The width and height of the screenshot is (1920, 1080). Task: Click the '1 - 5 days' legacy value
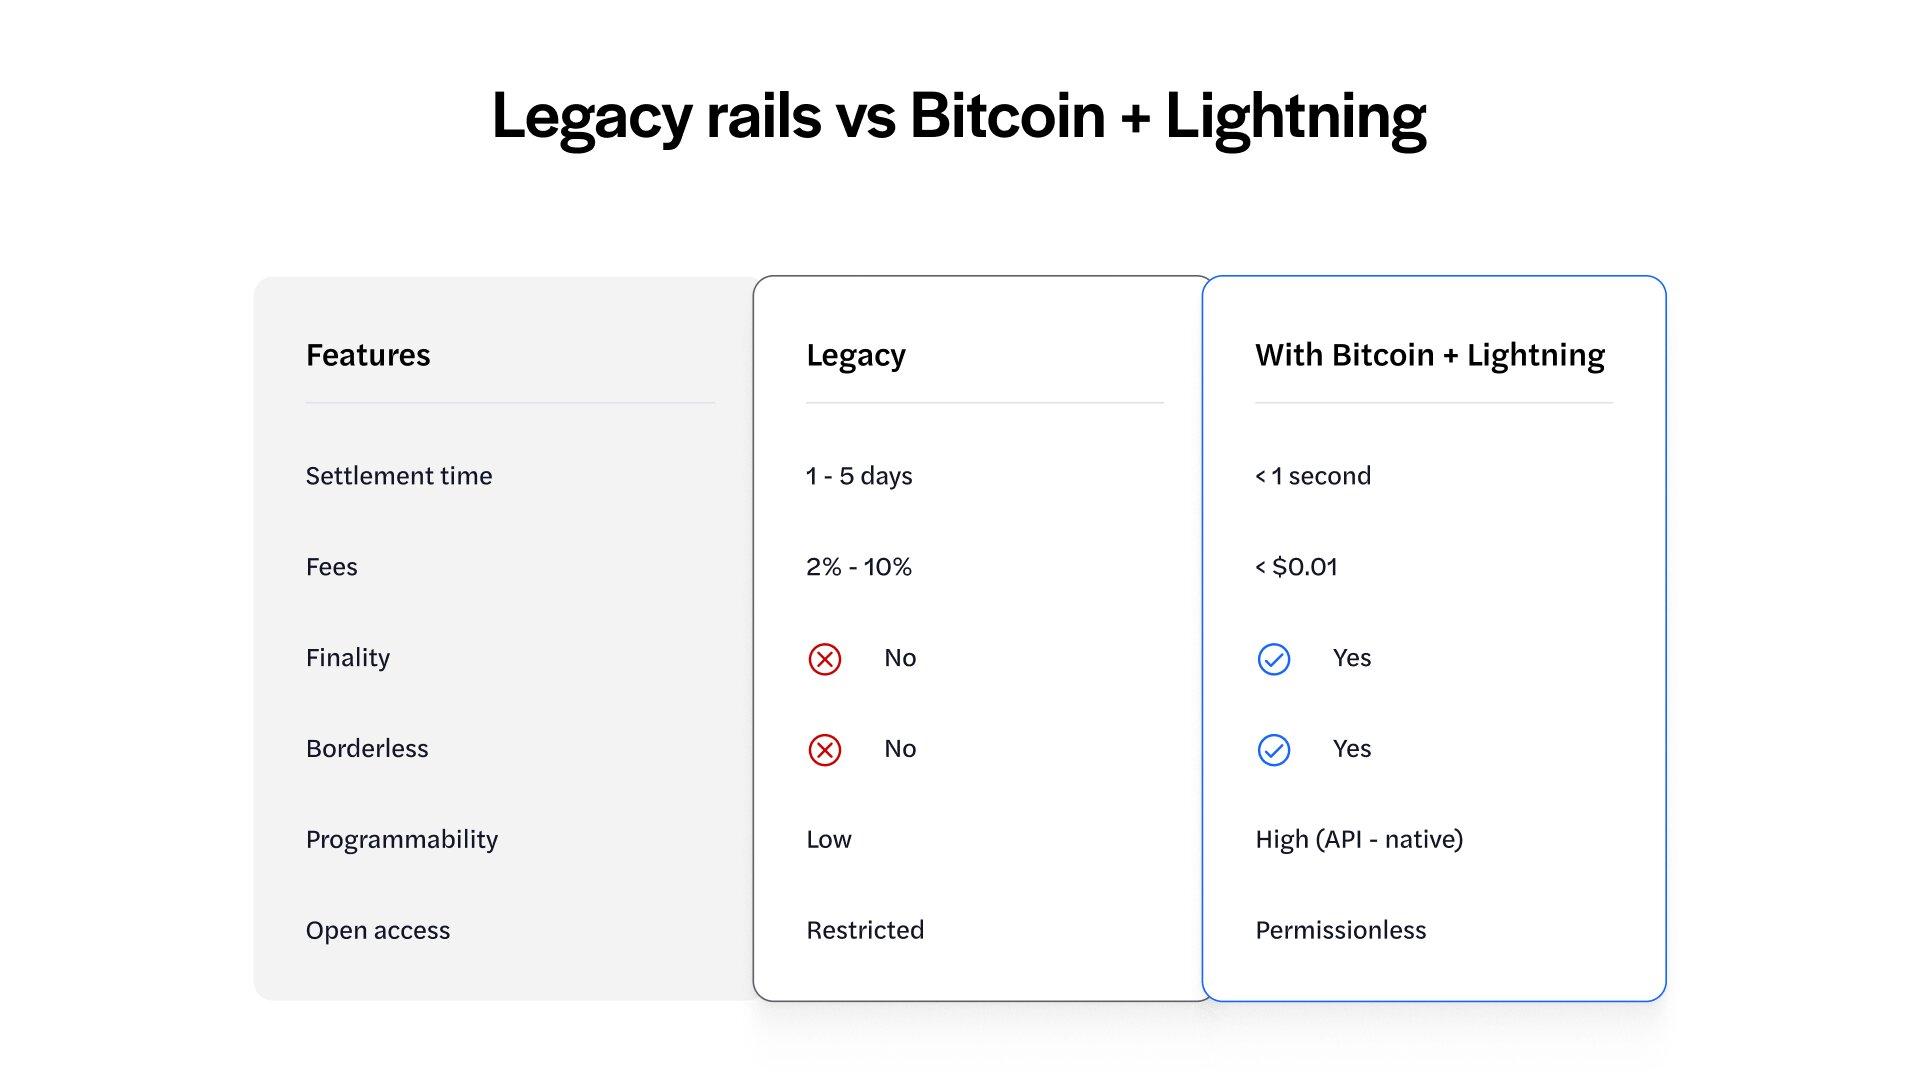tap(859, 476)
